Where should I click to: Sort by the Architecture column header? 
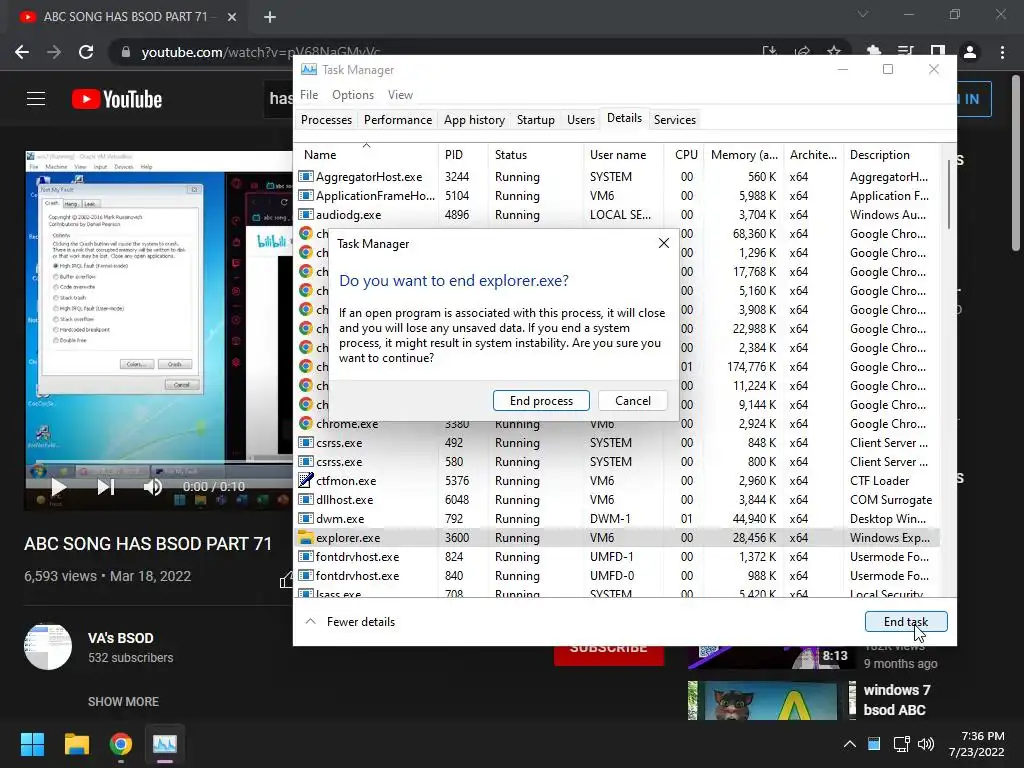point(813,155)
